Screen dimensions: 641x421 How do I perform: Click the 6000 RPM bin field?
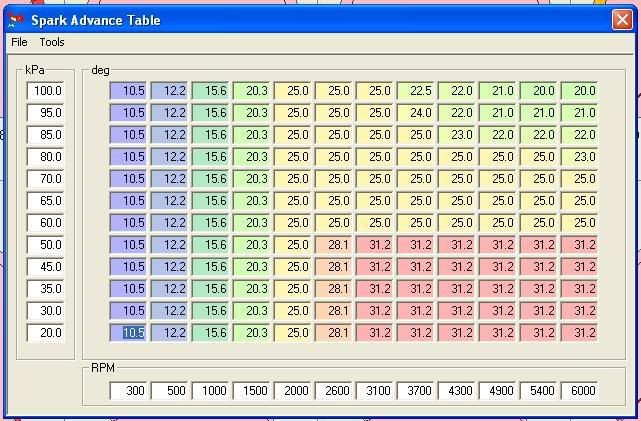[x=580, y=390]
